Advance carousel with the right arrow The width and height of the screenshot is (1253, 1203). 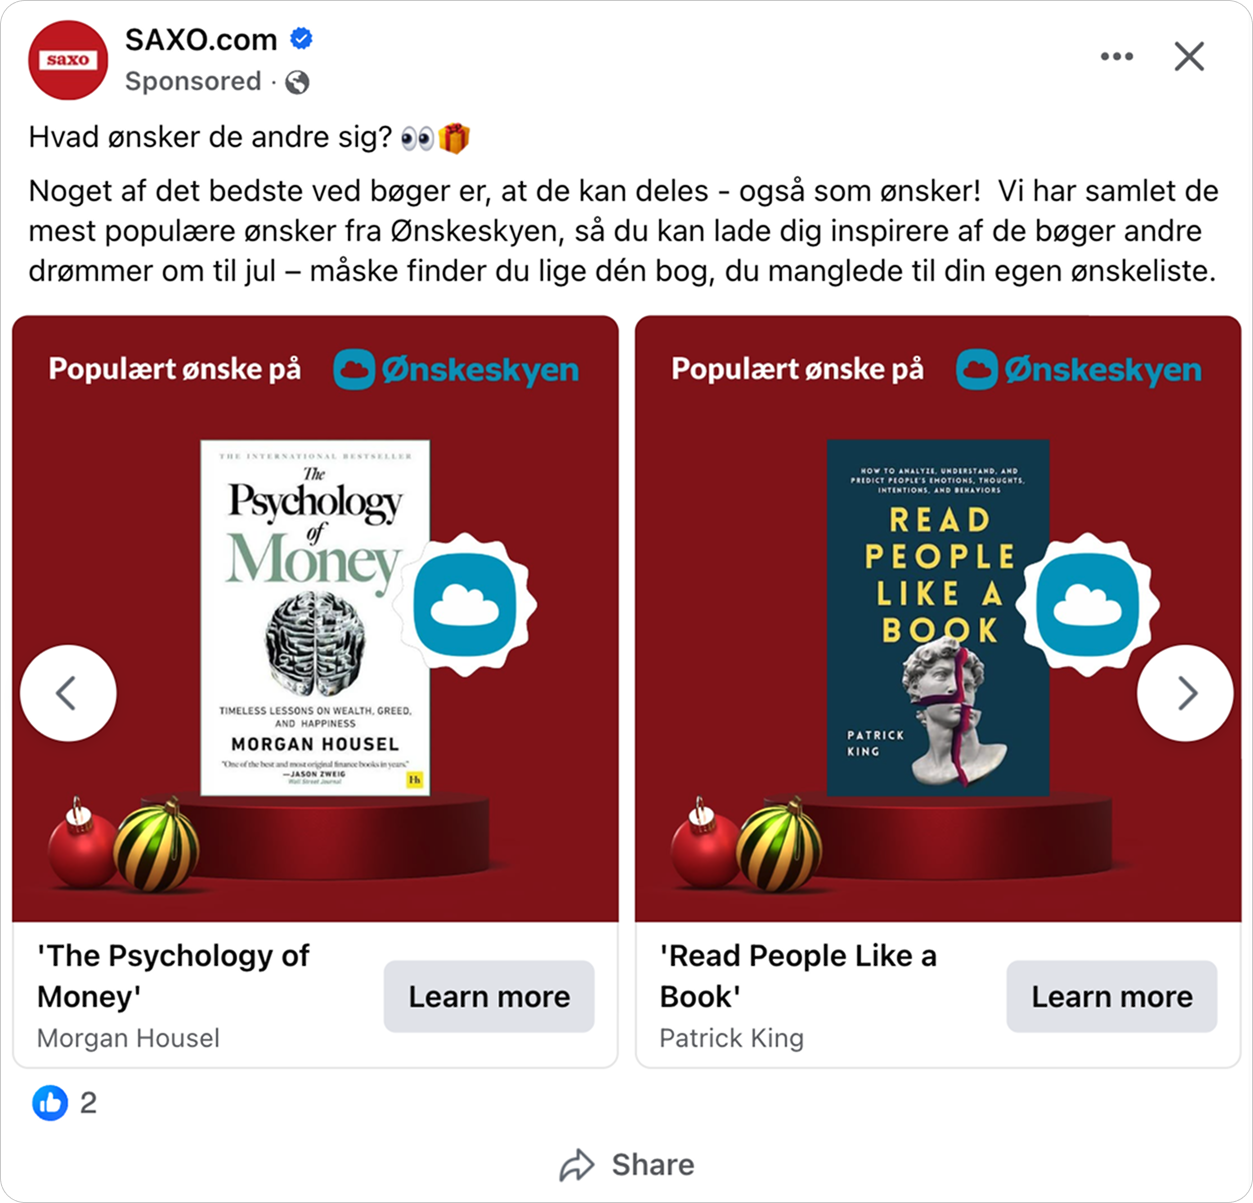click(x=1185, y=693)
